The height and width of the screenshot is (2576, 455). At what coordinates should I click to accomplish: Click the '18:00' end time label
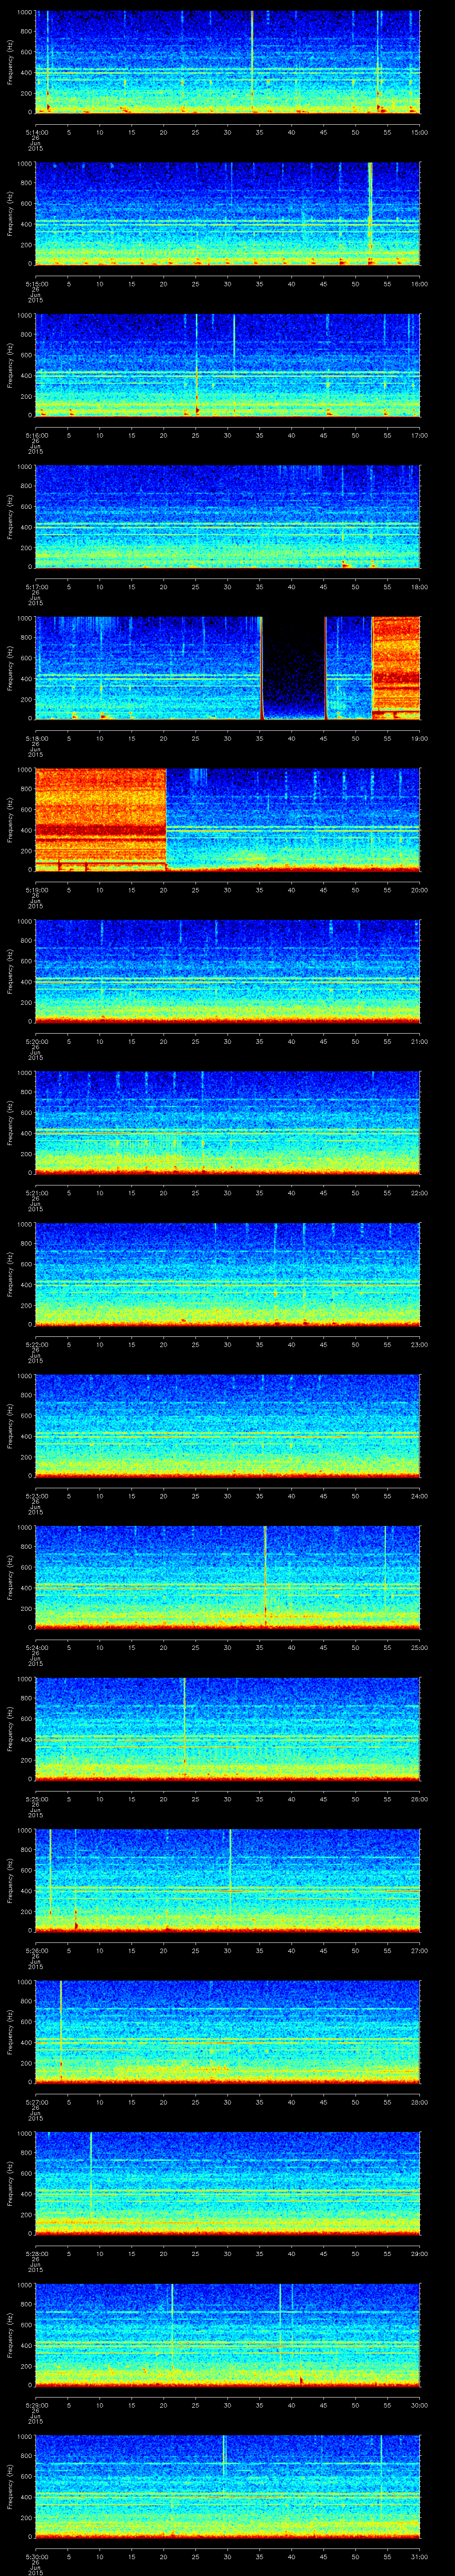click(419, 587)
